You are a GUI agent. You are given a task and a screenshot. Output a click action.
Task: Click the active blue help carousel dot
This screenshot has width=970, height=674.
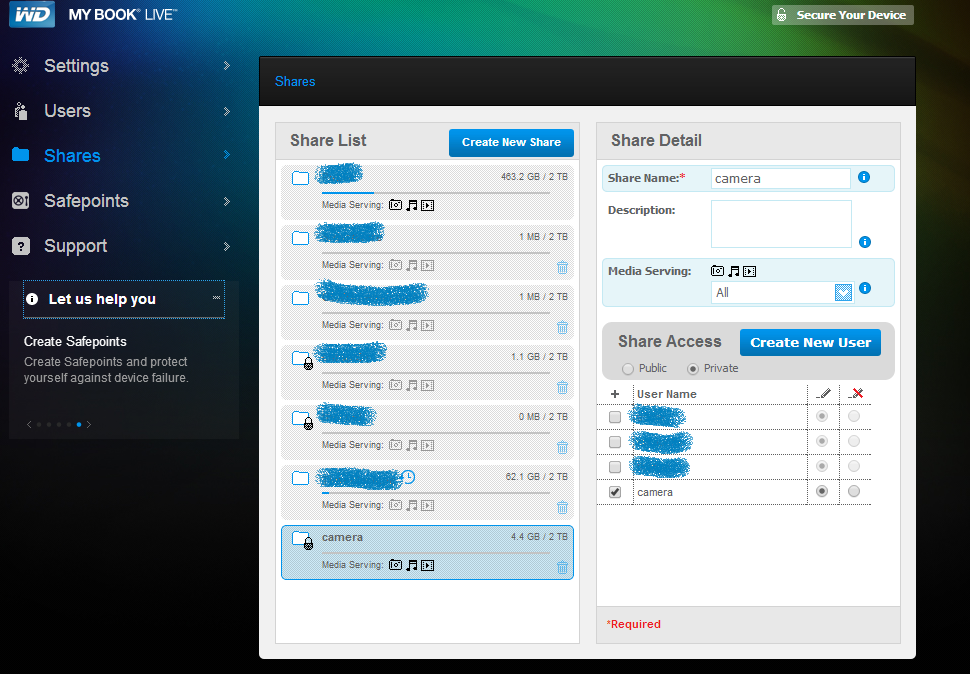coord(79,425)
